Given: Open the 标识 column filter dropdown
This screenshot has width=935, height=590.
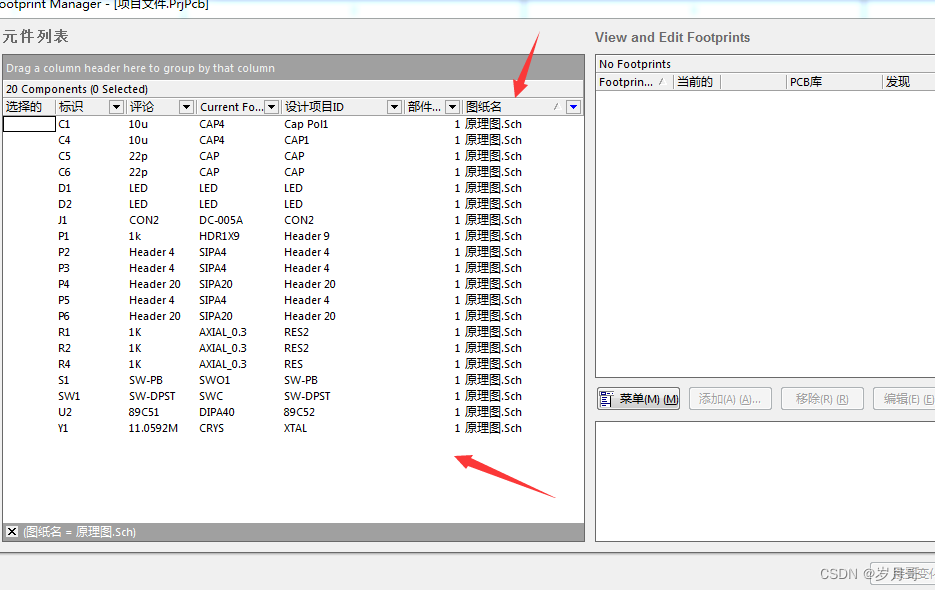Looking at the screenshot, I should (x=116, y=107).
